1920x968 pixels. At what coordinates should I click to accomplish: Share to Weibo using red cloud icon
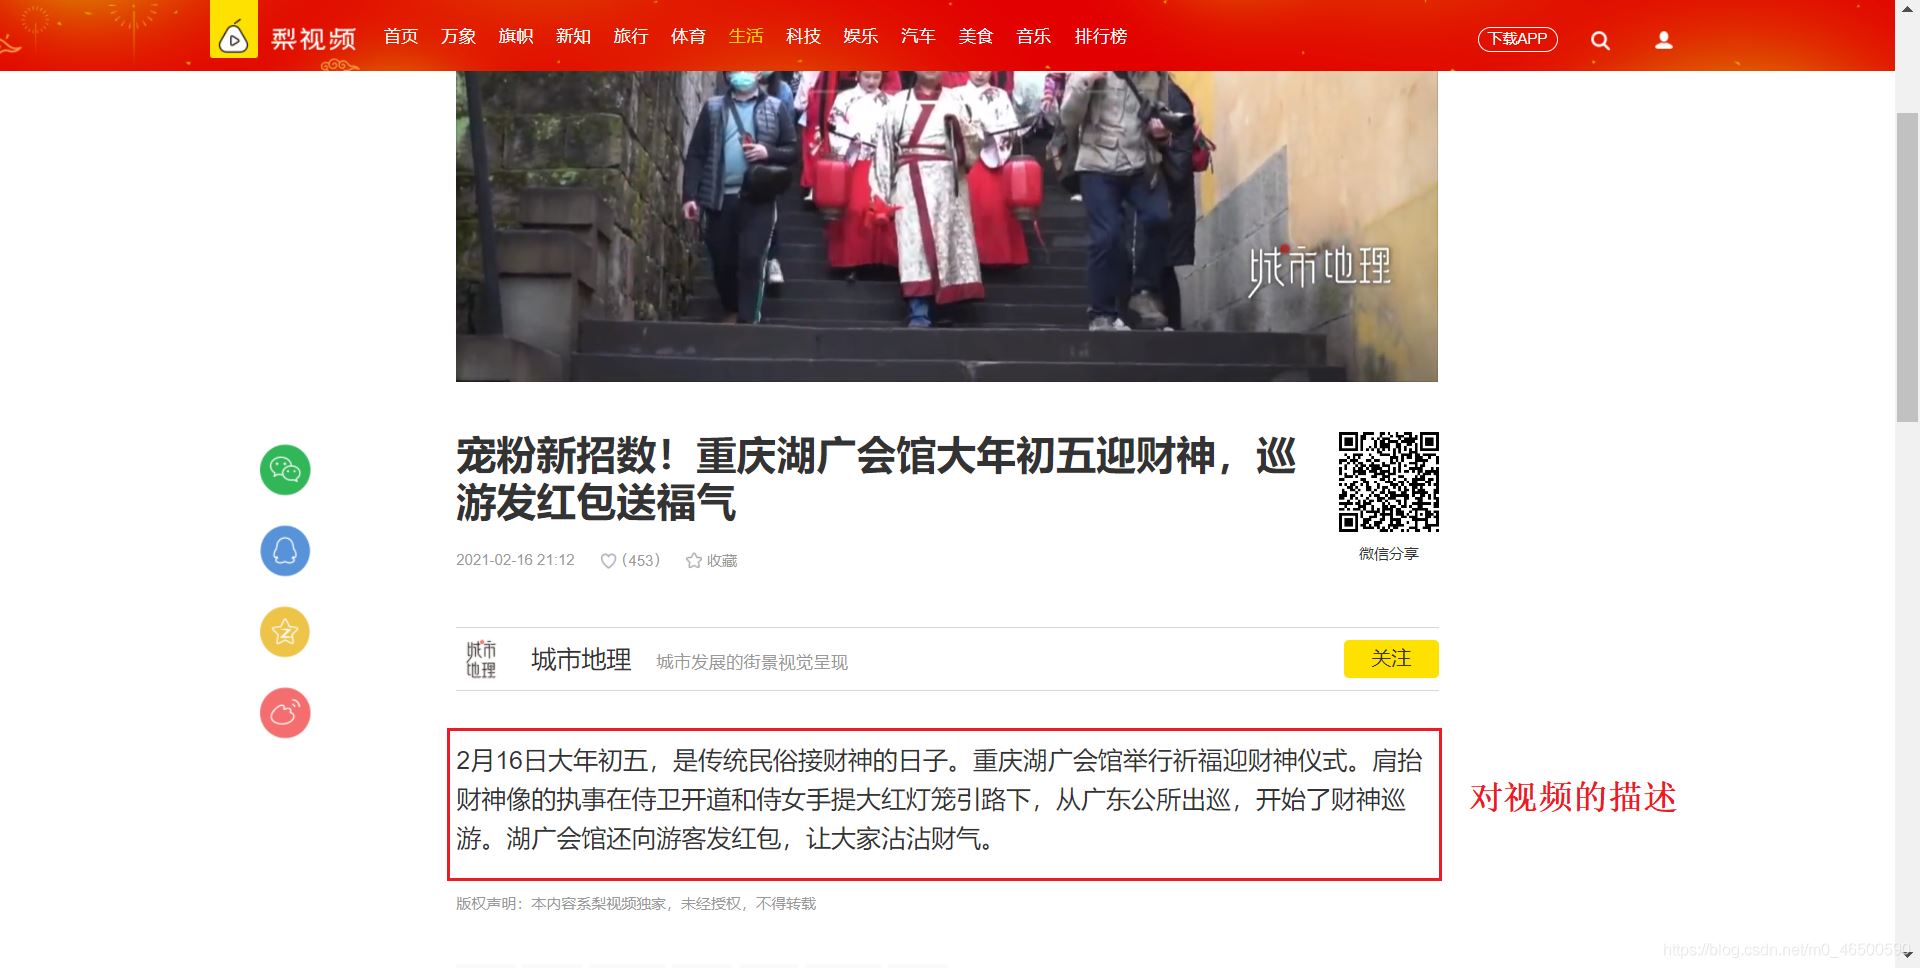pos(284,712)
